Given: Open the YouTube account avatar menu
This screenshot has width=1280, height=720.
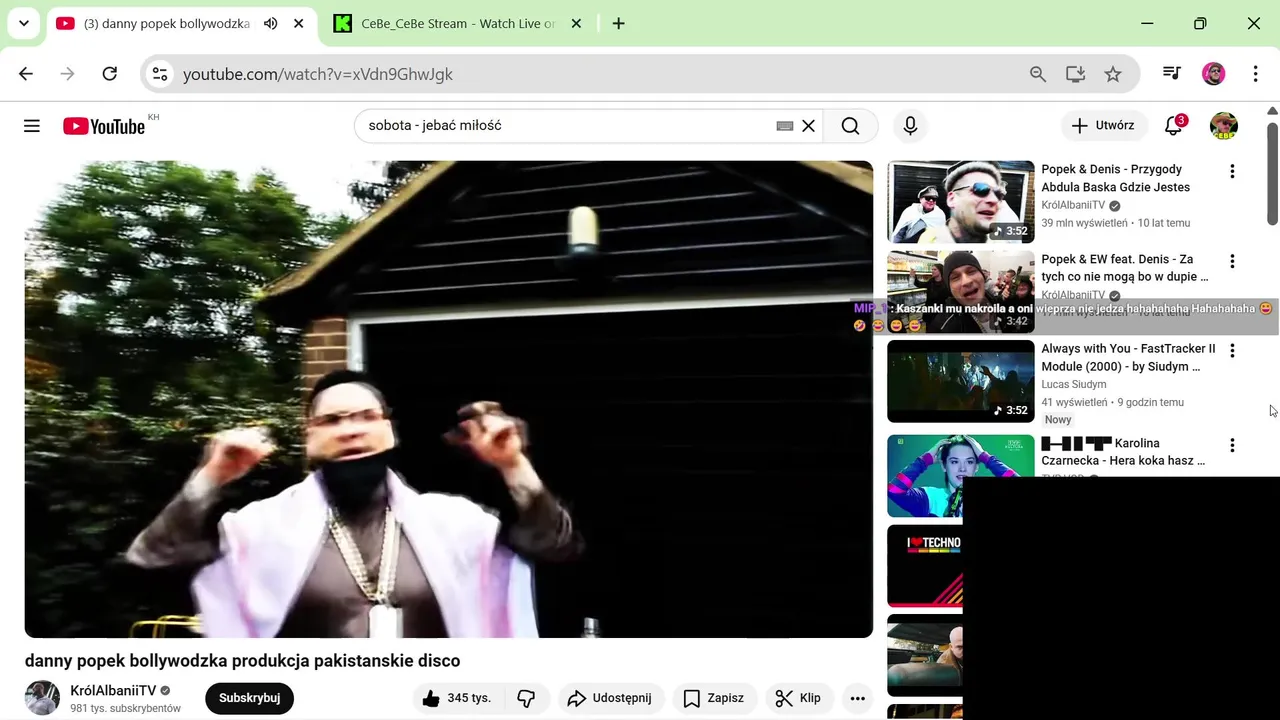Looking at the screenshot, I should coord(1224,126).
